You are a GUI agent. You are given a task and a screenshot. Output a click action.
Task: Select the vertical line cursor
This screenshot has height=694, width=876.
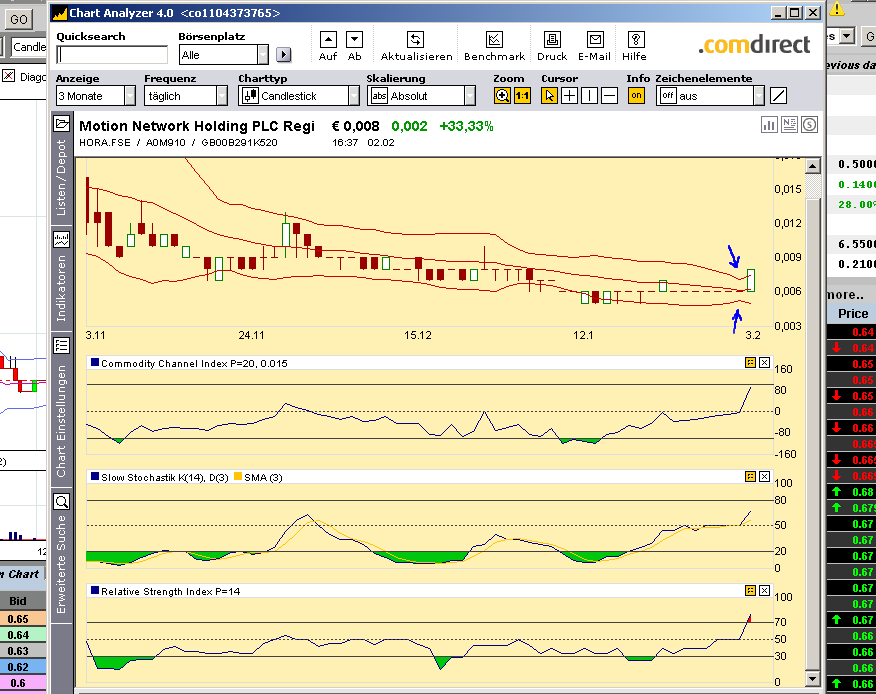(x=589, y=96)
